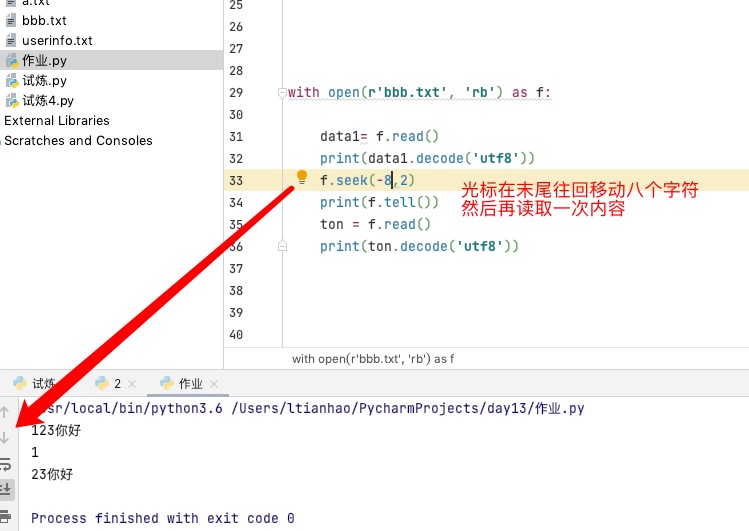
Task: Click the userinfo.txt file icon
Action: (11, 41)
